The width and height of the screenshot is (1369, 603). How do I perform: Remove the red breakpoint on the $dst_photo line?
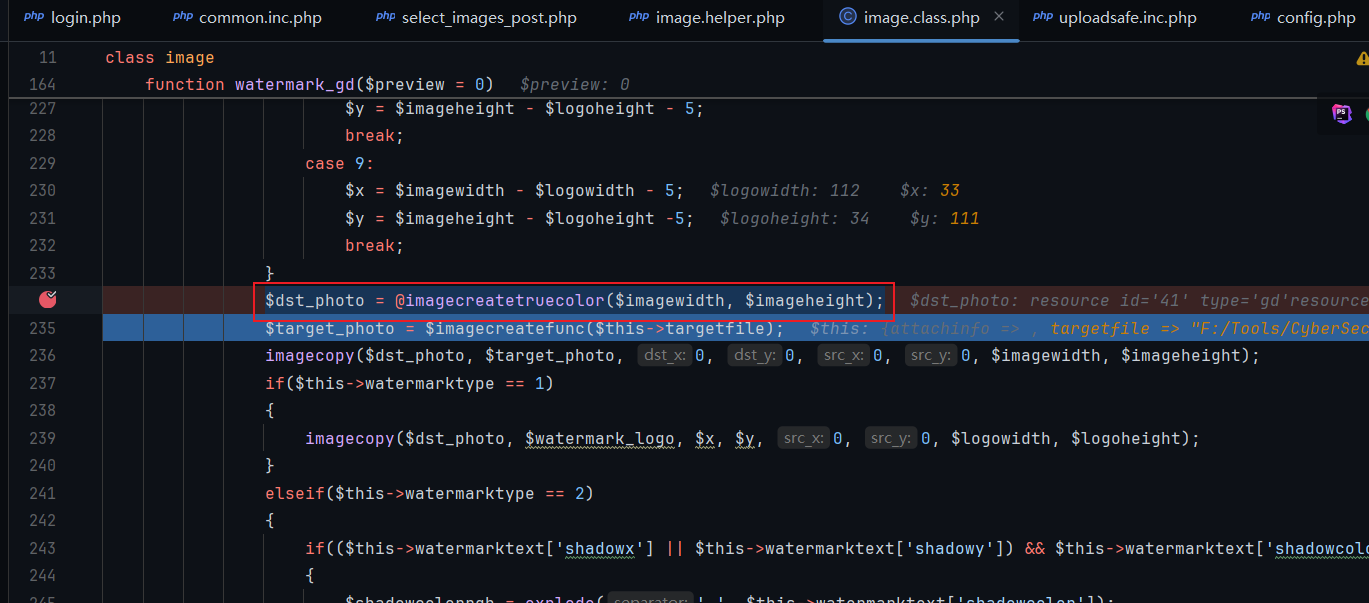point(47,300)
